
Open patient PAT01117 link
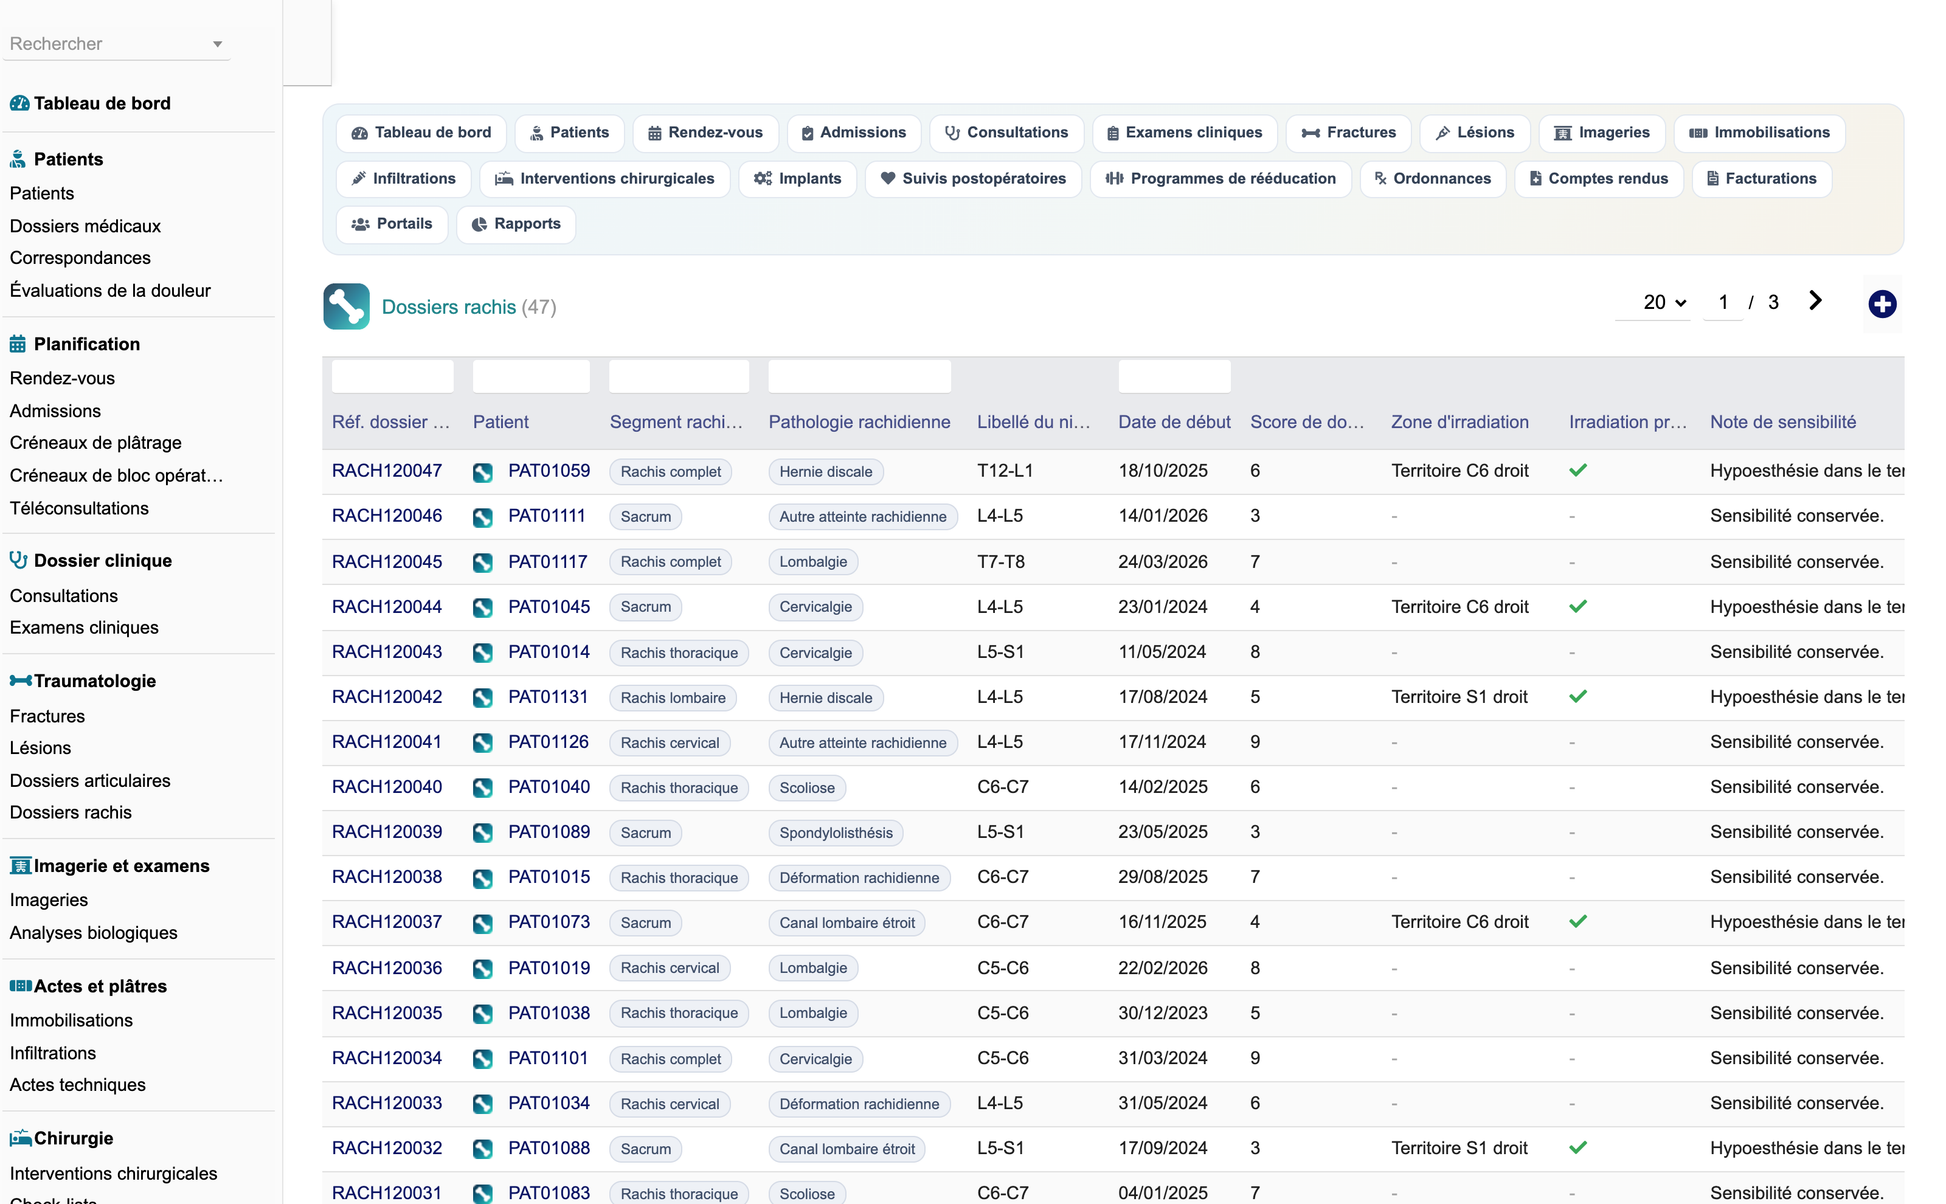click(x=547, y=562)
